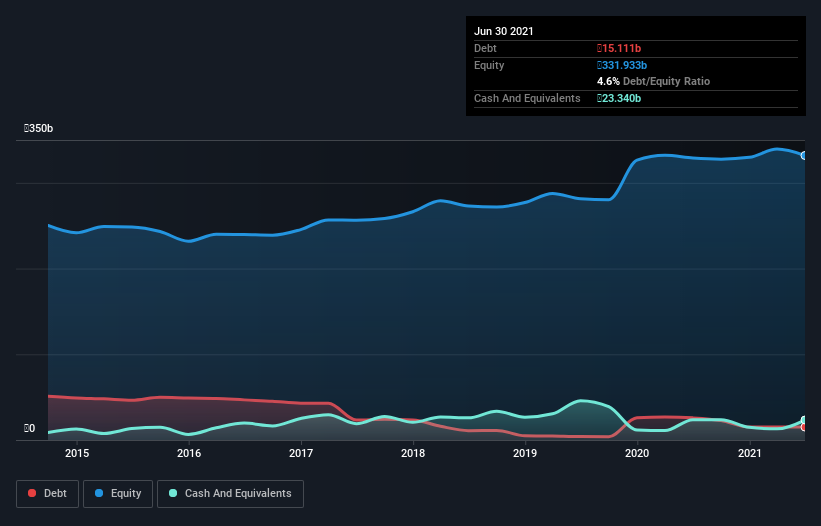Viewport: 821px width, 526px height.
Task: Click the 331.933b equity value in tooltip
Action: [x=622, y=65]
